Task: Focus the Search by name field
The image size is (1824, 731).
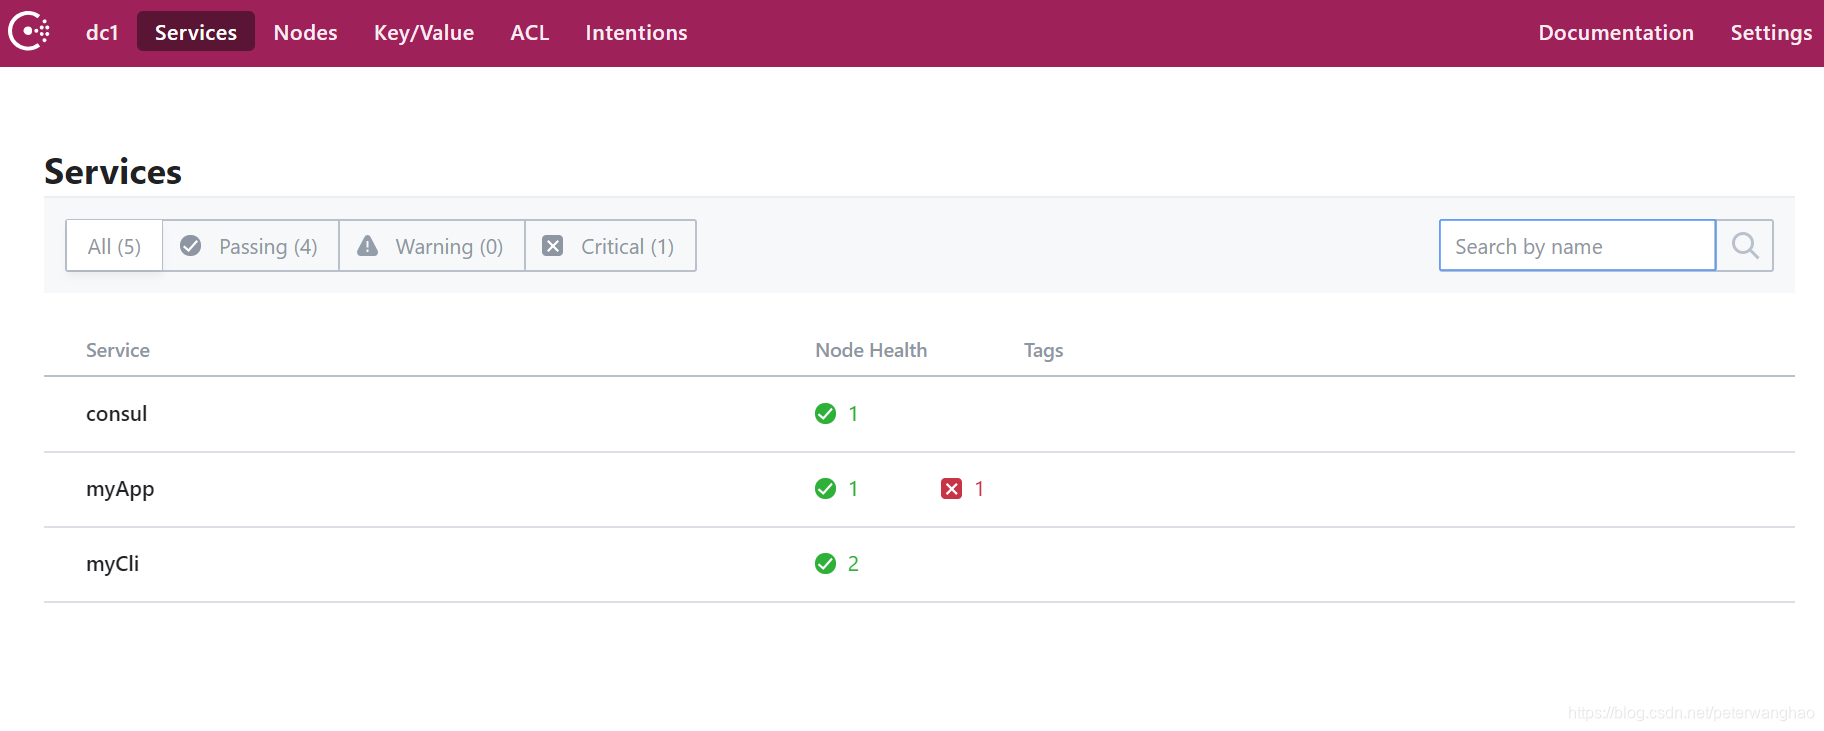Action: click(1577, 246)
